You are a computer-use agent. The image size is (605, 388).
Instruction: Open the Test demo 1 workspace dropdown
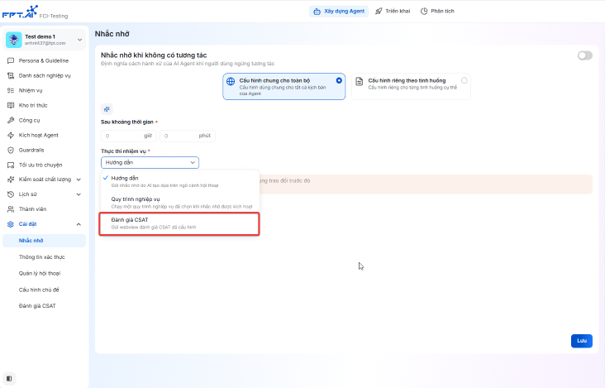pyautogui.click(x=79, y=40)
